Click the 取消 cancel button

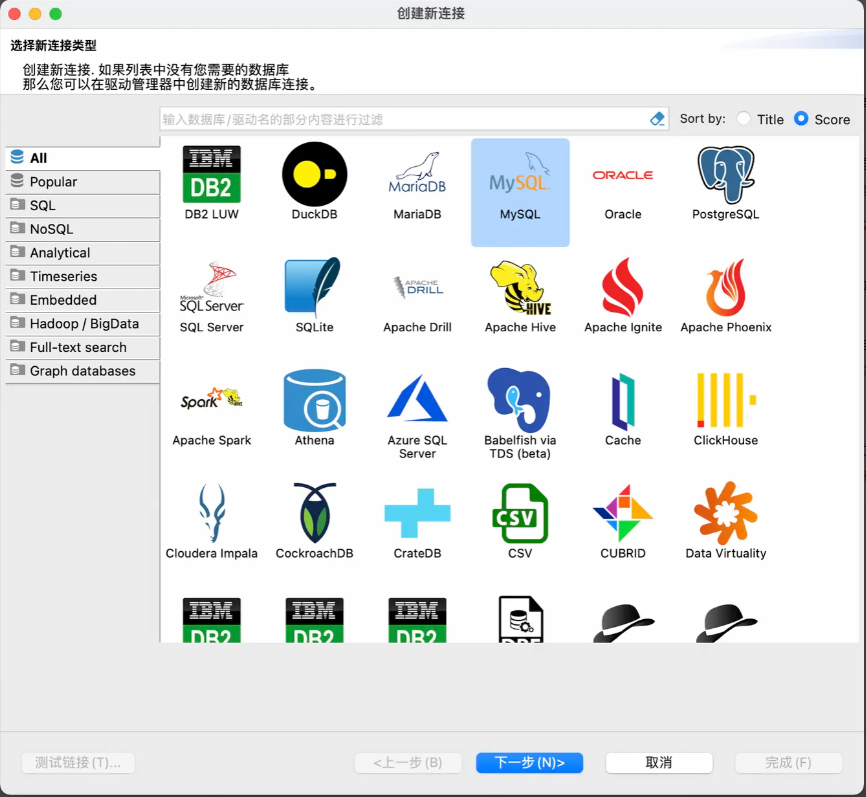coord(659,763)
